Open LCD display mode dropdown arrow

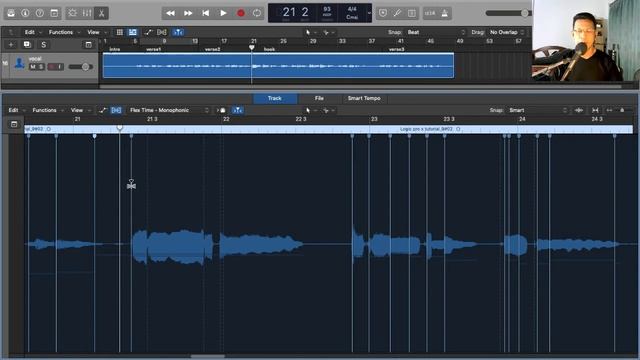369,13
